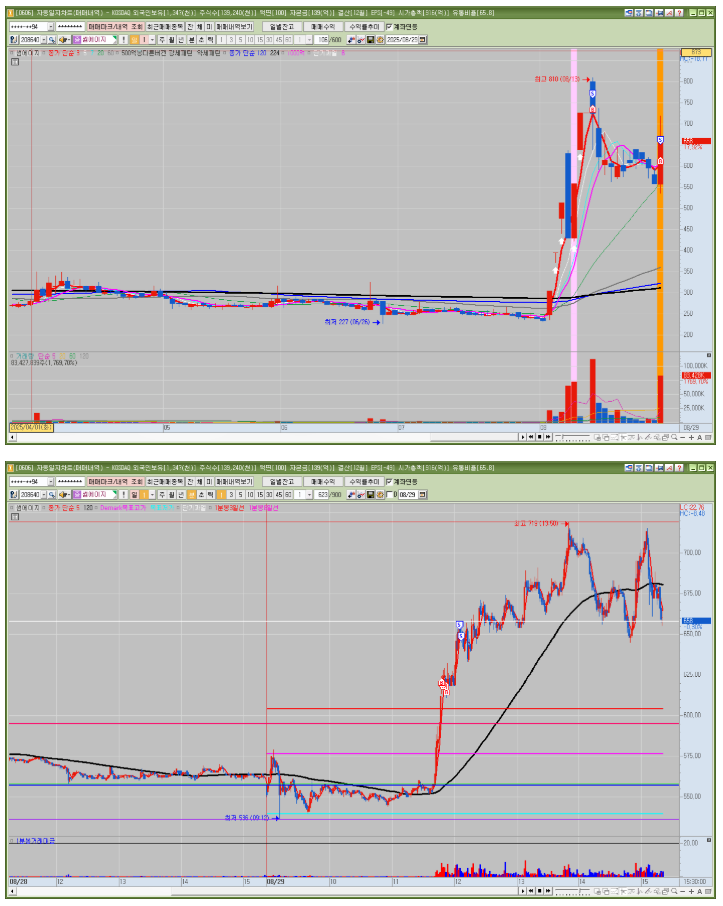This screenshot has width=723, height=906.
Task: Click the save diskette icon in lower chart toolbar
Action: click(370, 495)
